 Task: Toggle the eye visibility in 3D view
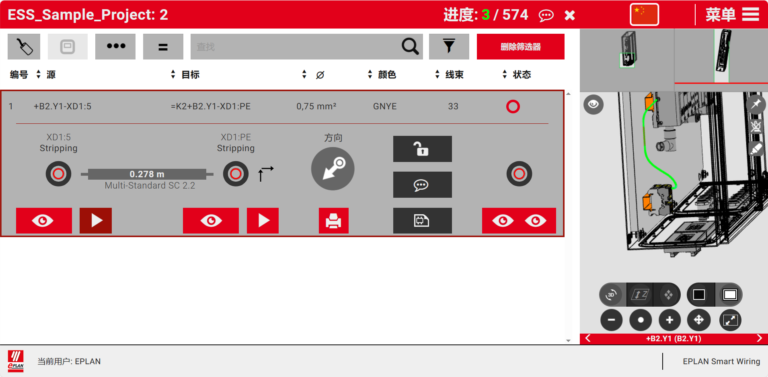pyautogui.click(x=594, y=104)
